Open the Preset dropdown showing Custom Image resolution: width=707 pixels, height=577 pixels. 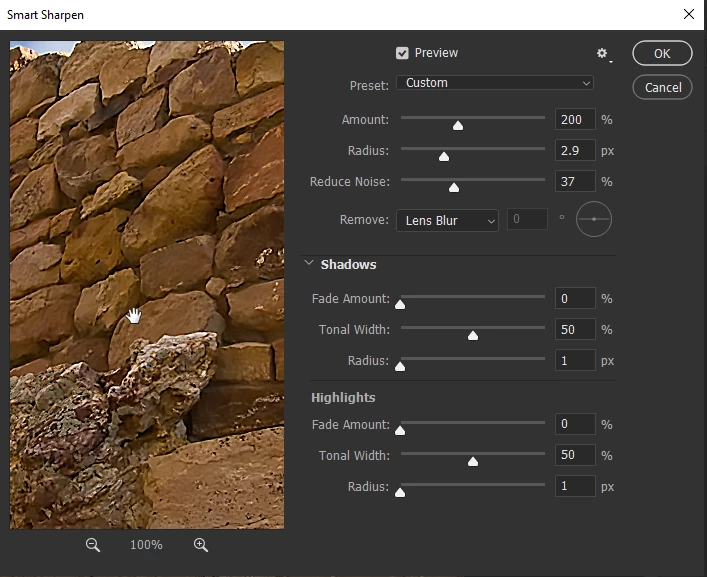(x=495, y=83)
